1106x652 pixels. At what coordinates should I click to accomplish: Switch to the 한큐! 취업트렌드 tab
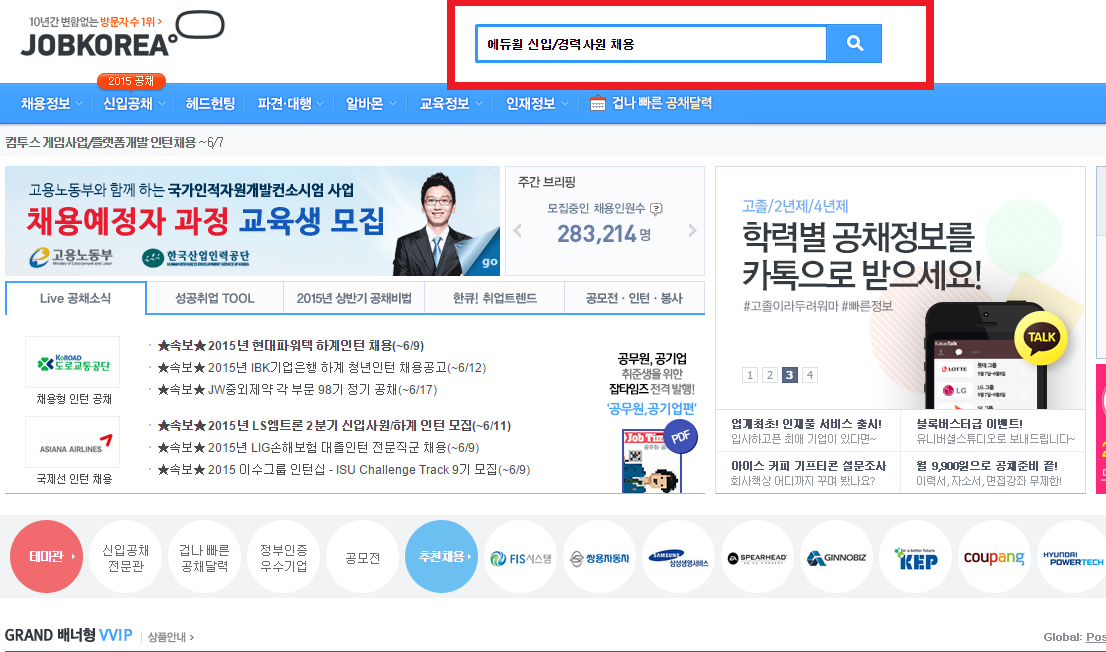click(x=494, y=298)
